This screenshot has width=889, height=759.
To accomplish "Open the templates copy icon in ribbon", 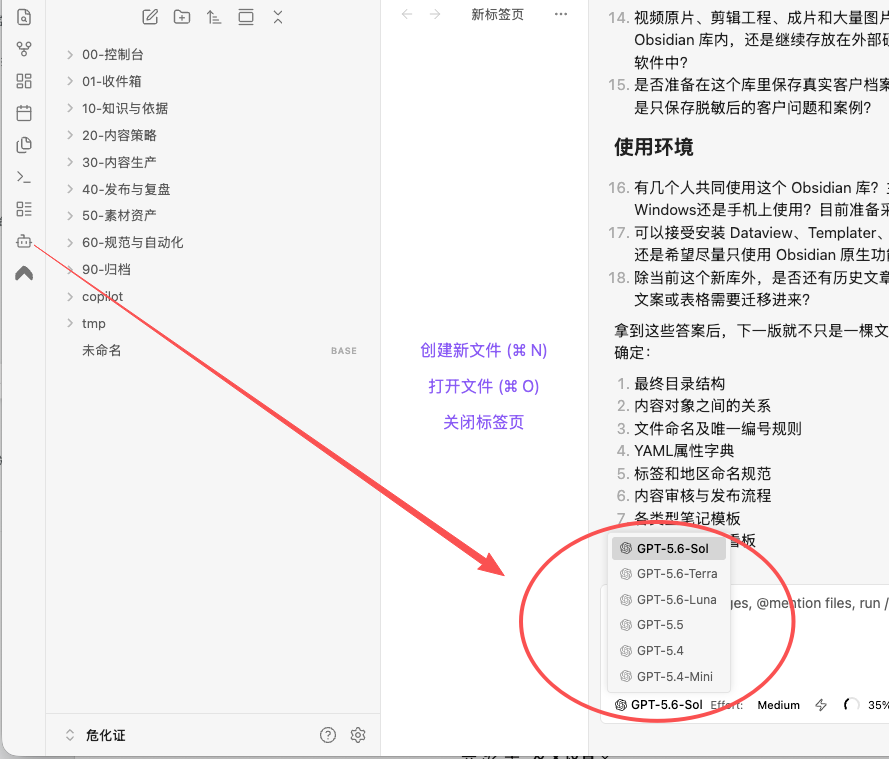I will (x=24, y=145).
